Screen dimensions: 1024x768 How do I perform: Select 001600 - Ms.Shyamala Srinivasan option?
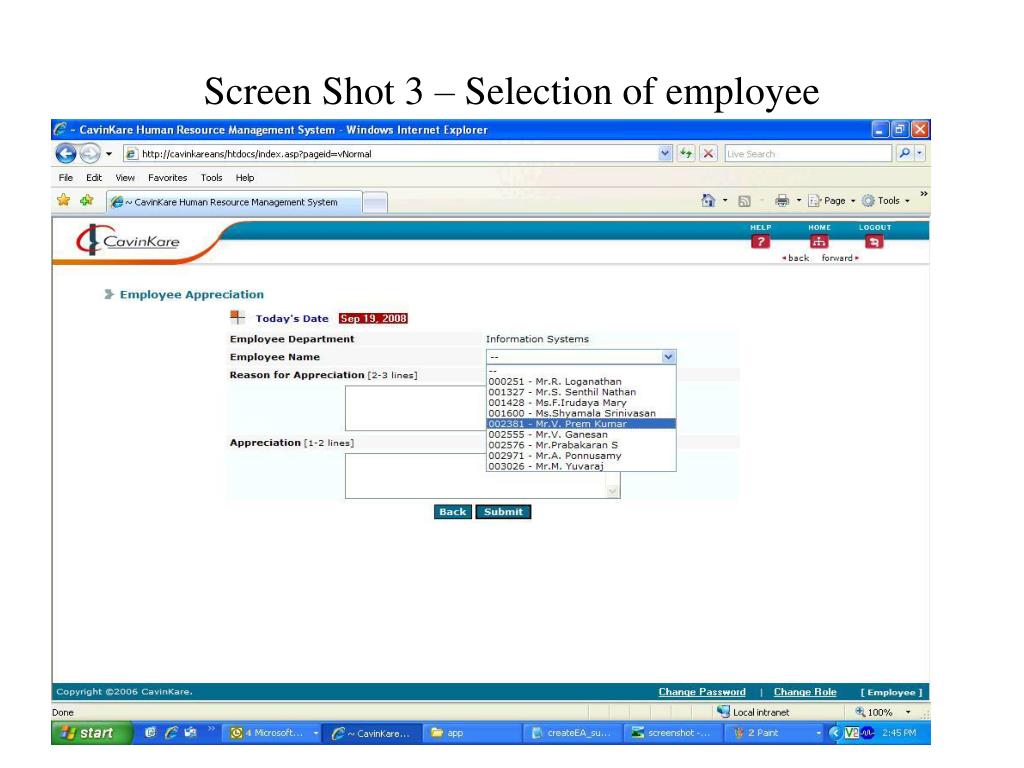[581, 413]
